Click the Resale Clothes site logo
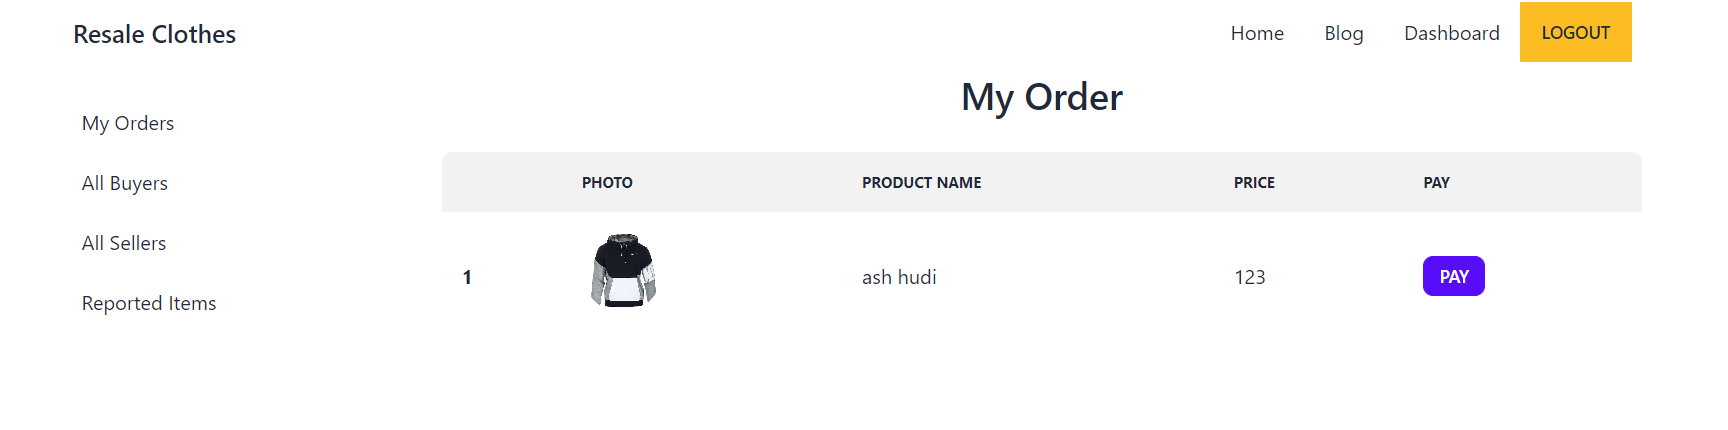 pos(154,34)
